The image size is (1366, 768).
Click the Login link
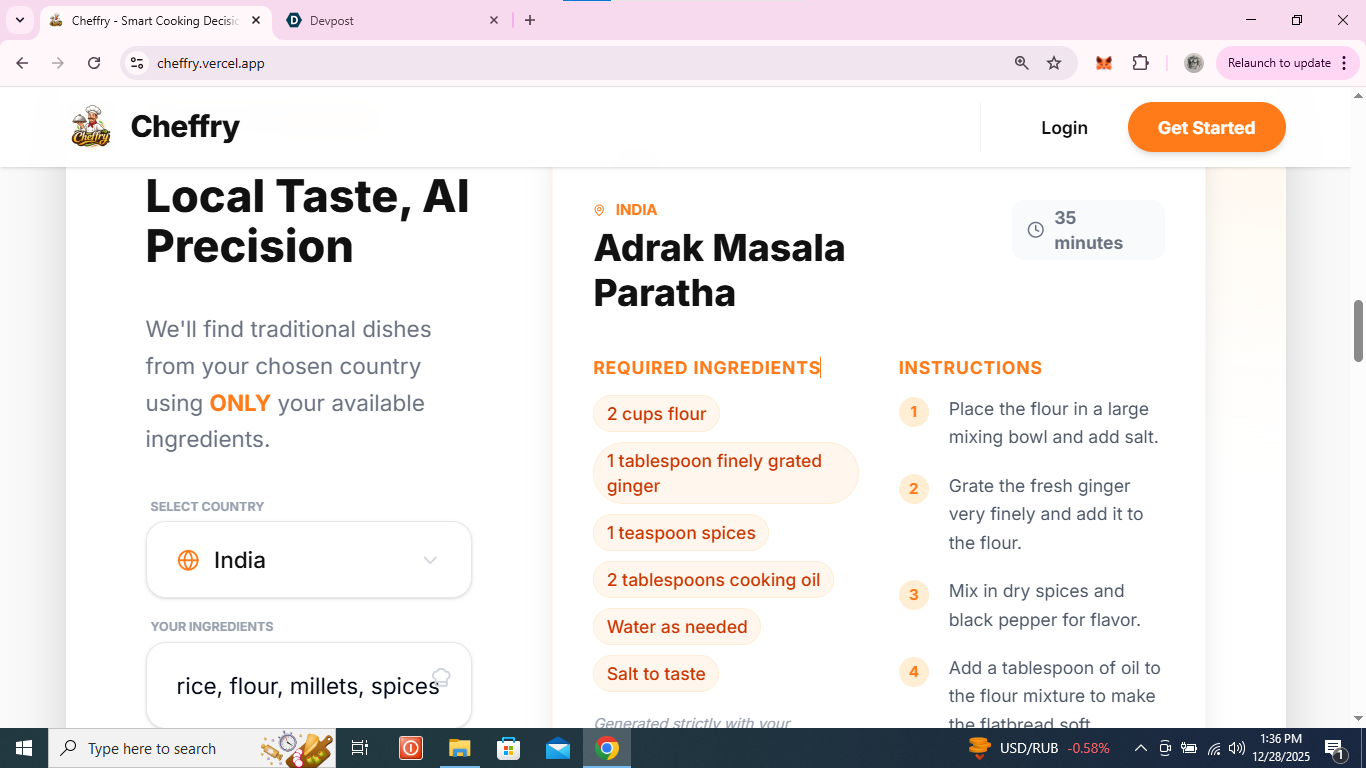[1064, 127]
